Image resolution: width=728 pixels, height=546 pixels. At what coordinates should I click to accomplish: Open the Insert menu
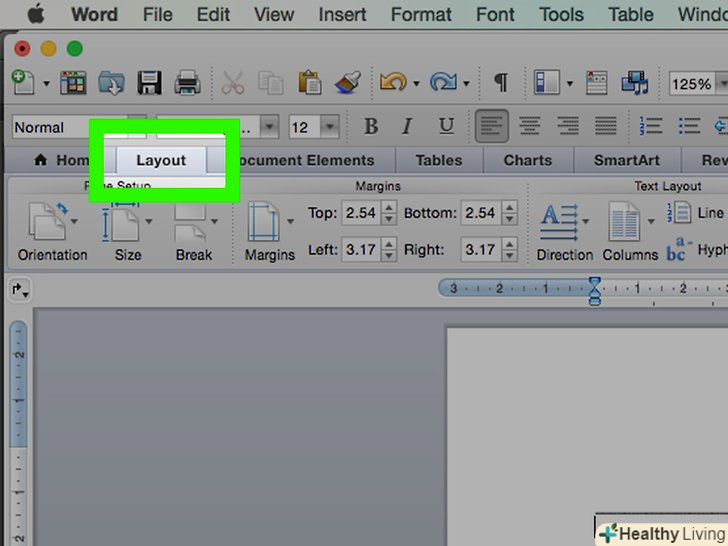click(x=342, y=14)
